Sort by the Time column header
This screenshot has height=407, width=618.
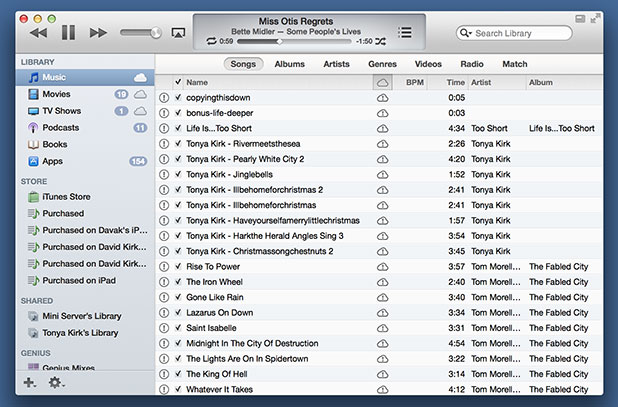click(x=448, y=82)
